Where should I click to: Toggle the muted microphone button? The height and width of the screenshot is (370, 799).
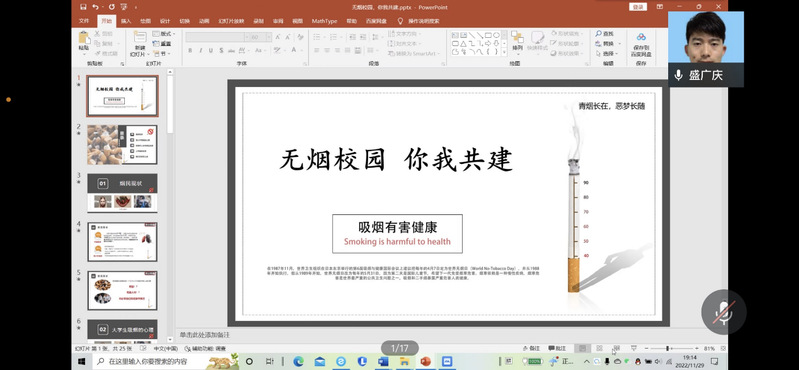724,312
